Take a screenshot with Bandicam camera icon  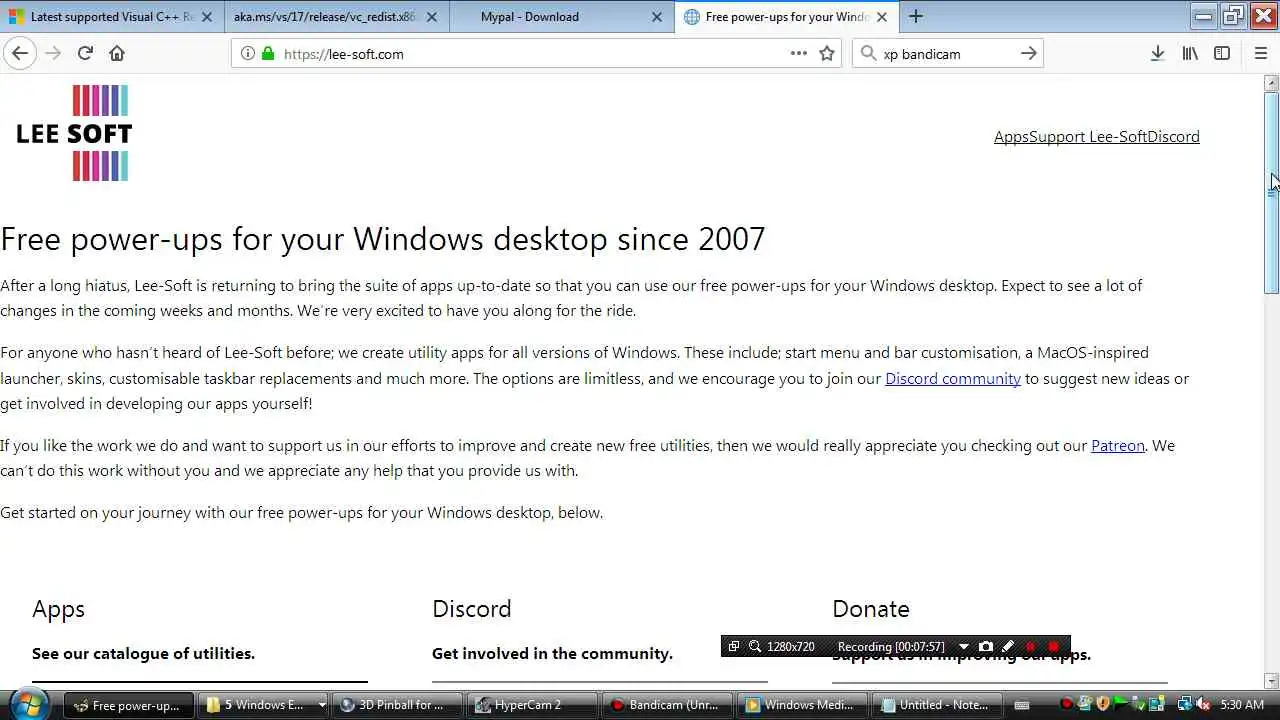986,647
